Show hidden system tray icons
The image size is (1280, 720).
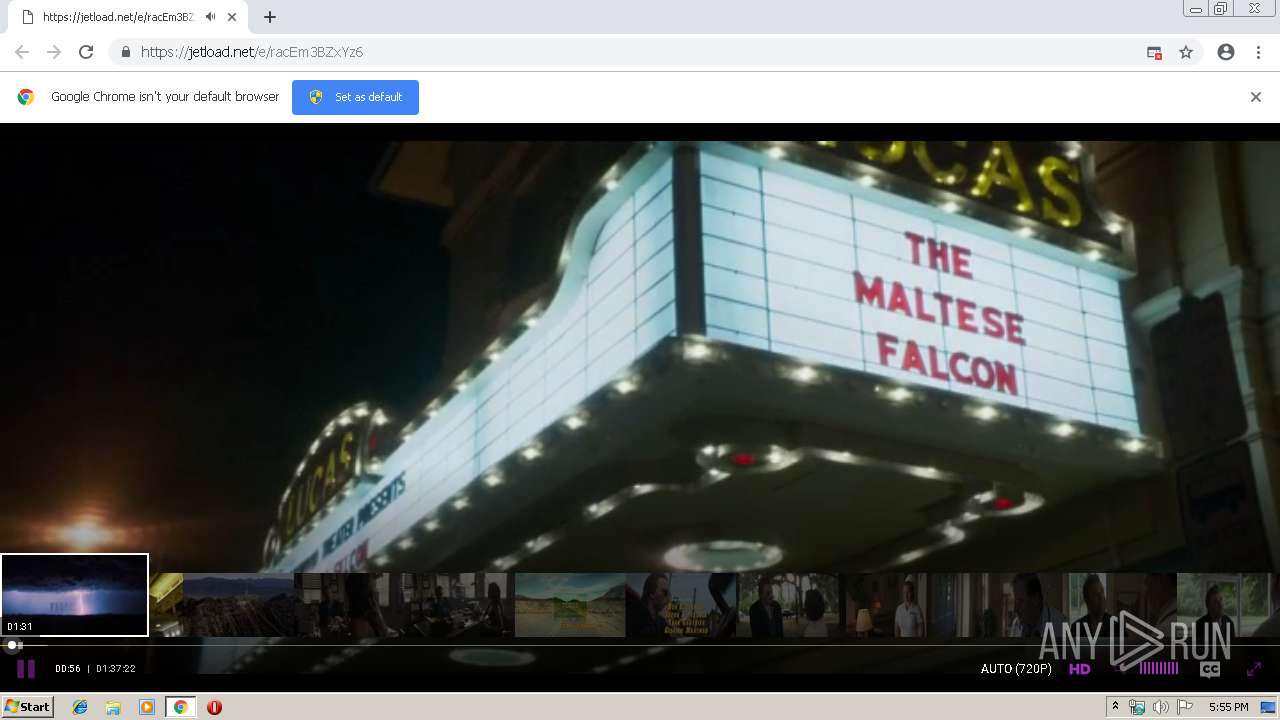point(1116,707)
